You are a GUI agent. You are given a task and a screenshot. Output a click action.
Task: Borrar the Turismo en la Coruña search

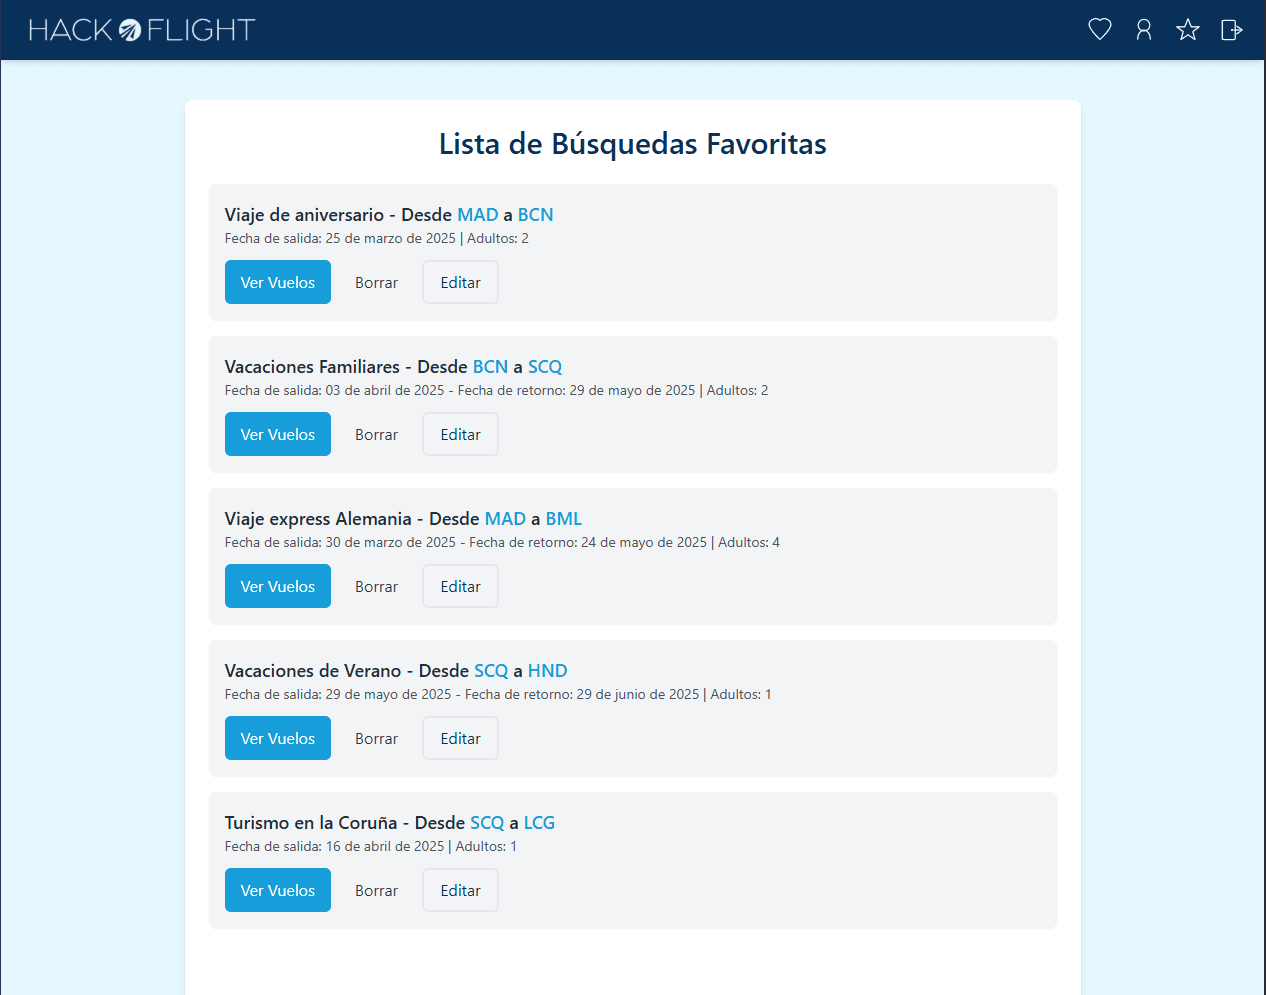(376, 890)
